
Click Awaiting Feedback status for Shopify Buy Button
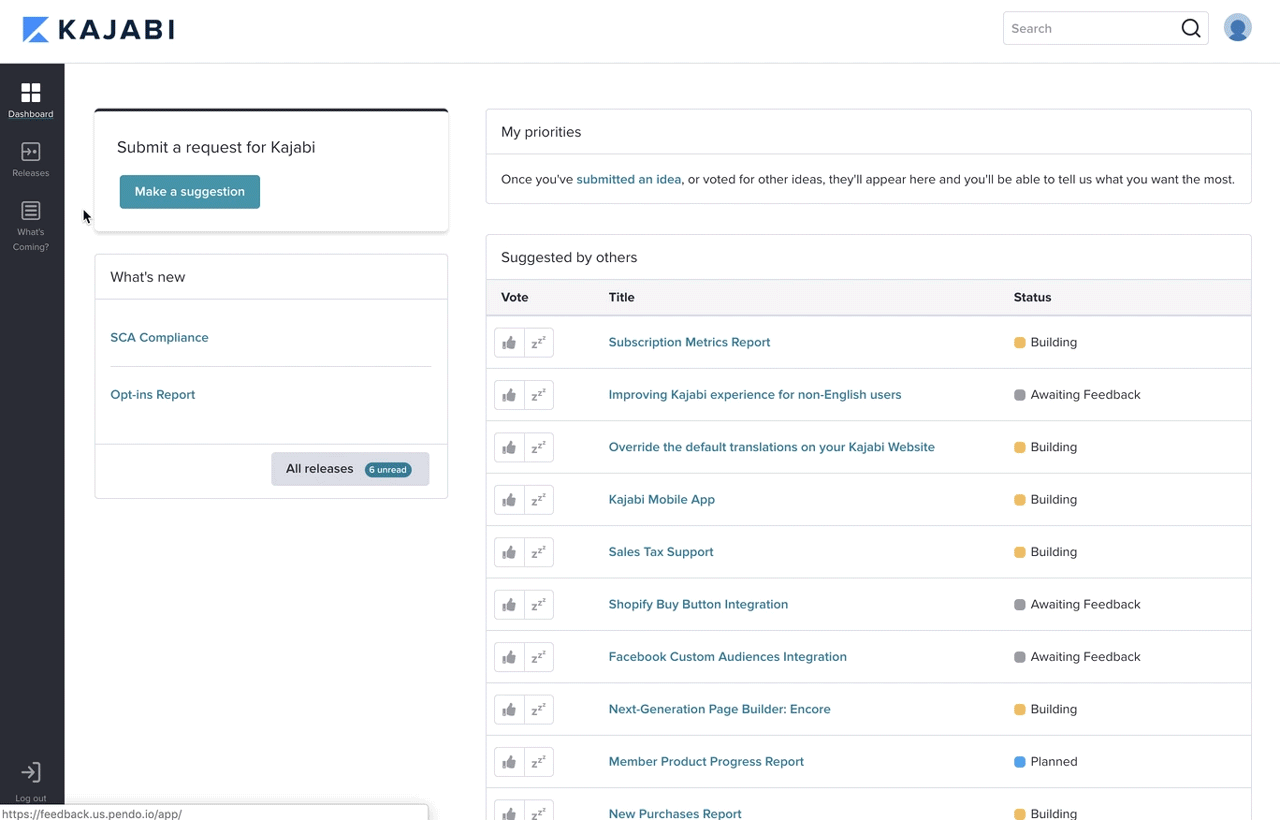(1077, 605)
